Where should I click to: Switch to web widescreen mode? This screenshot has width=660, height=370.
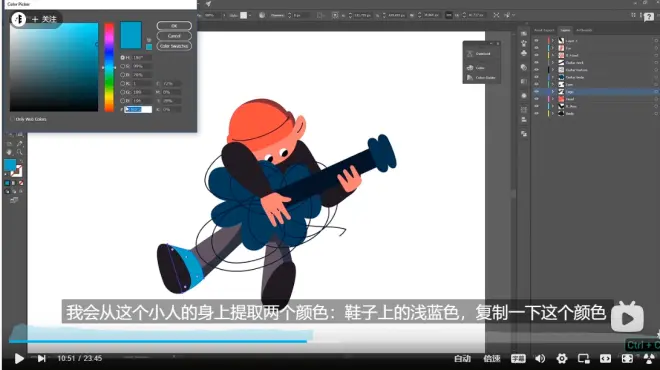point(605,358)
